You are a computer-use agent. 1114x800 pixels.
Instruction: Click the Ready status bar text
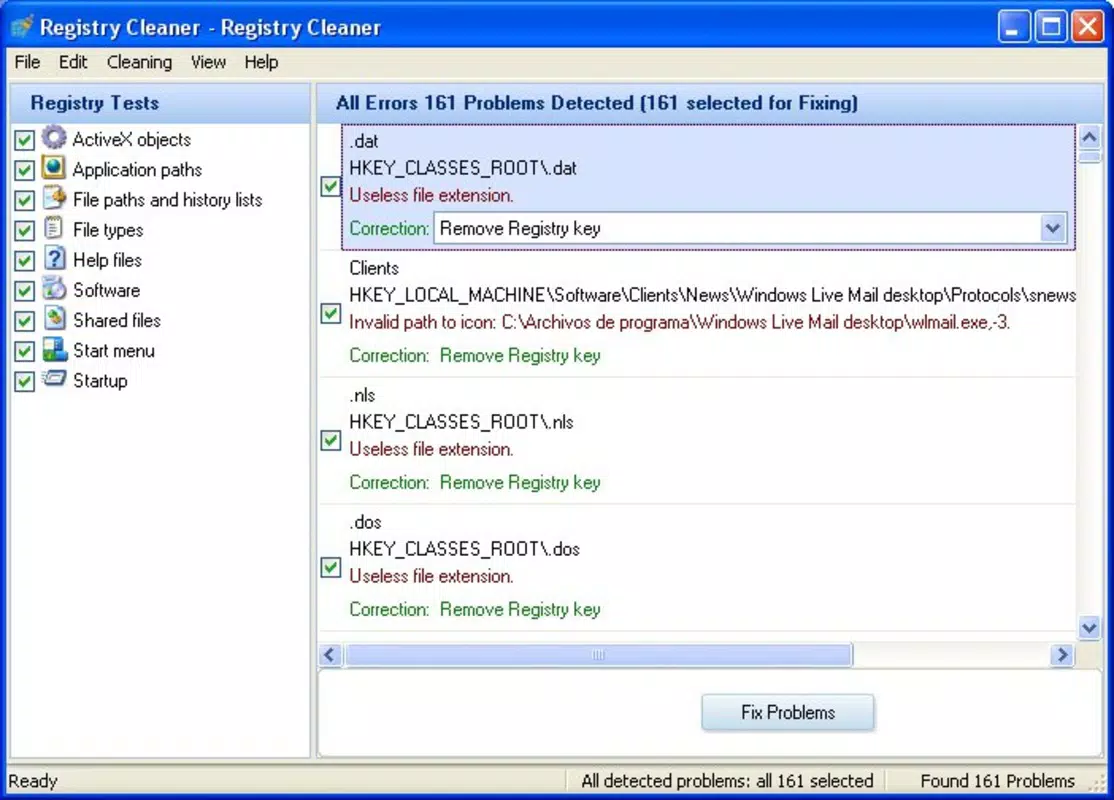[x=33, y=782]
